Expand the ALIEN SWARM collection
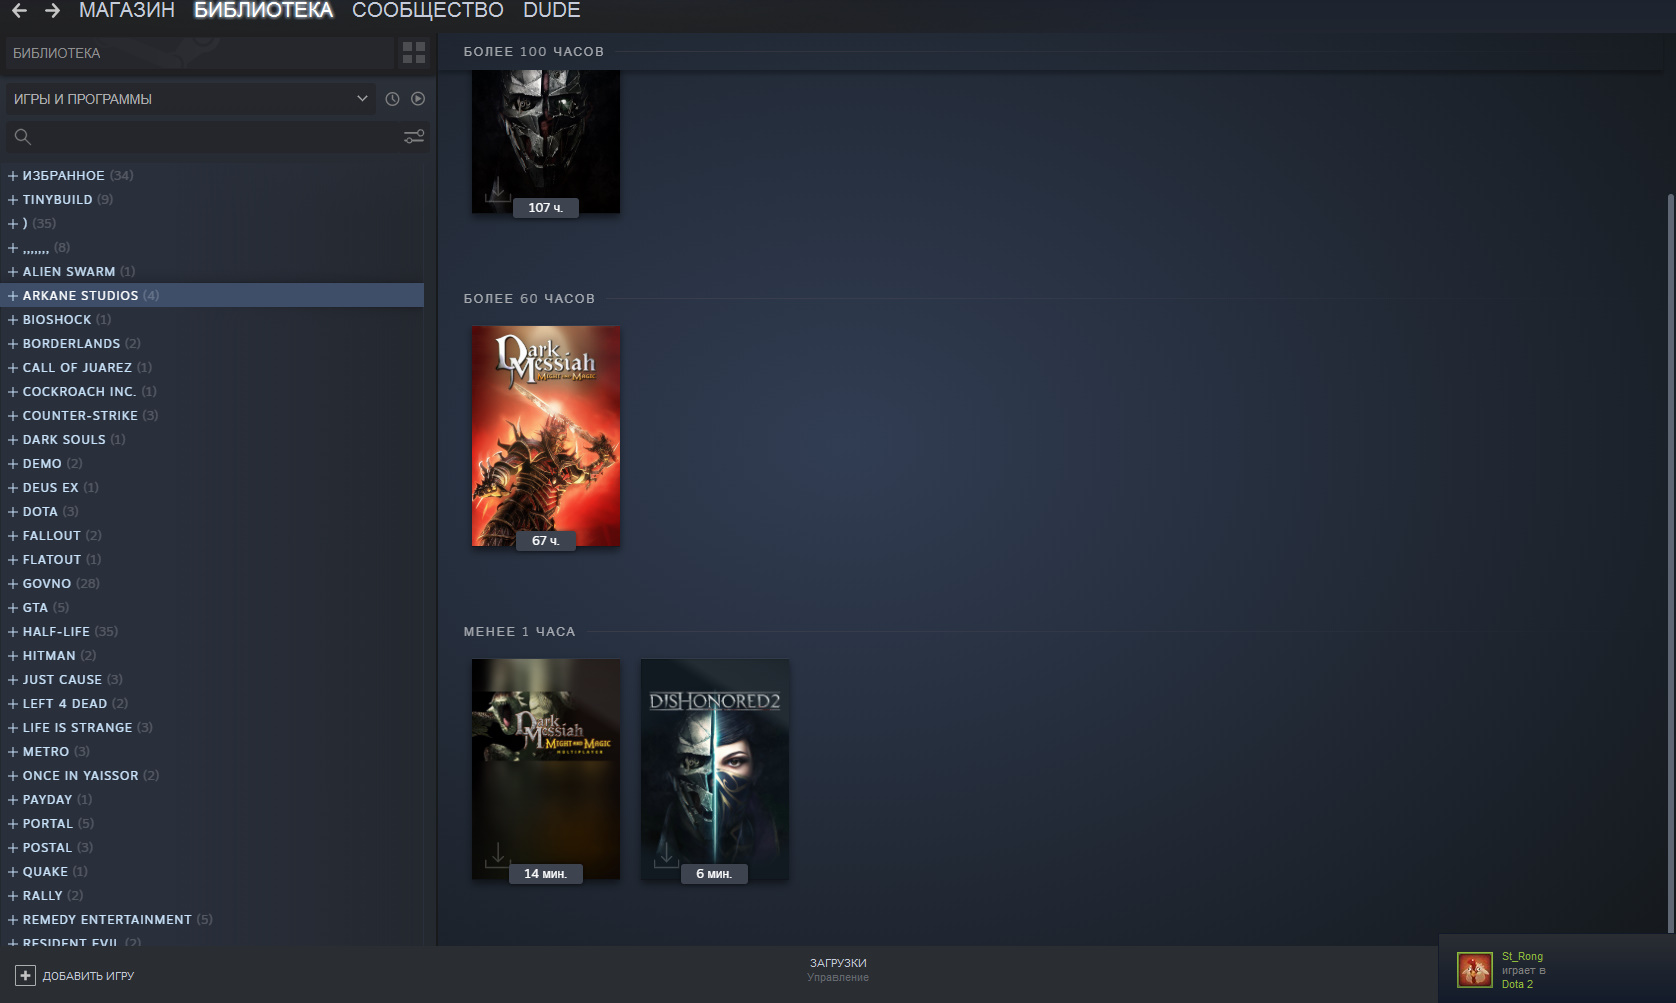This screenshot has height=1003, width=1676. [13, 272]
